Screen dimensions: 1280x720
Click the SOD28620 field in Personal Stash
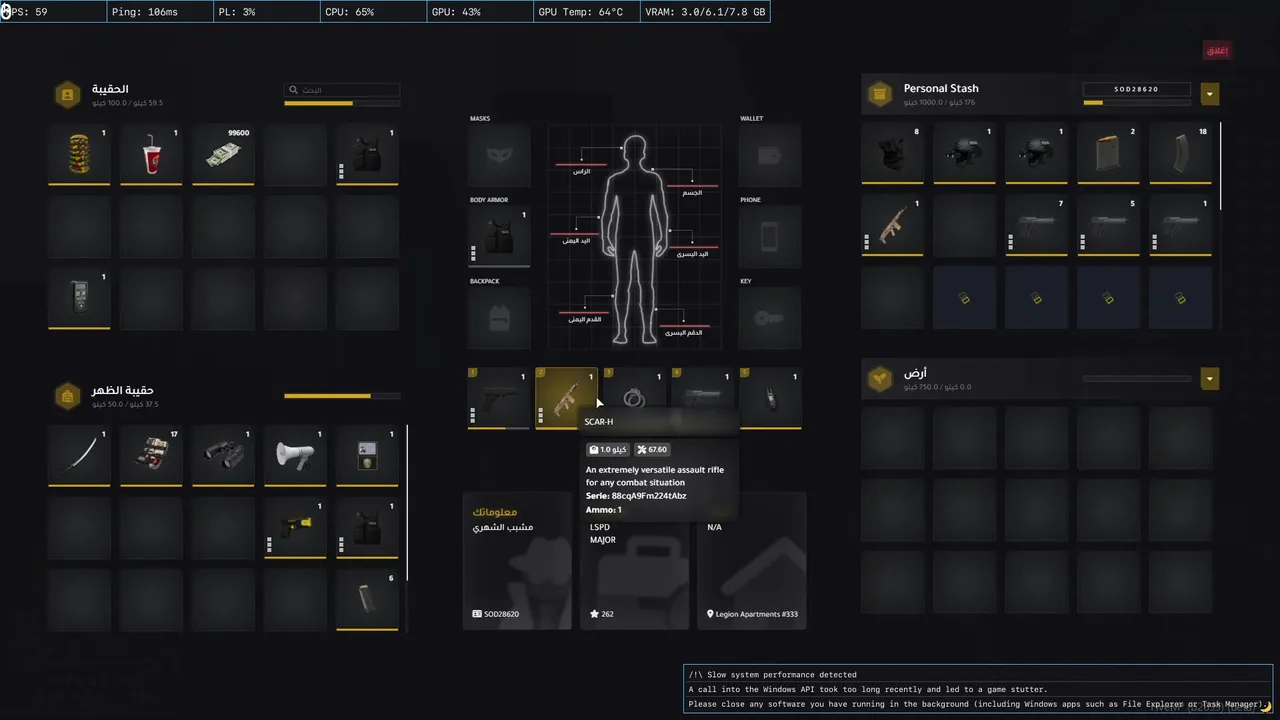(x=1137, y=89)
